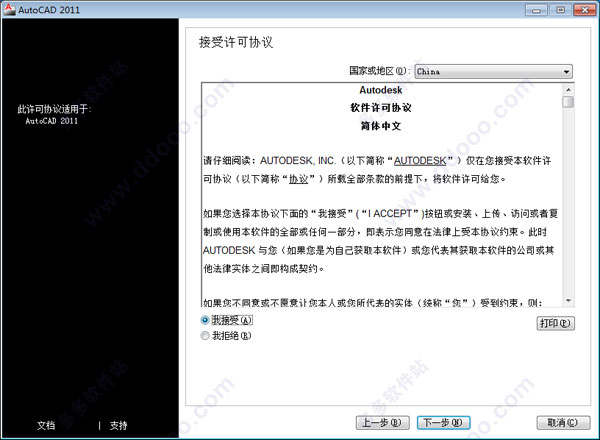
Task: Open the 支持 support link
Action: pyautogui.click(x=118, y=425)
